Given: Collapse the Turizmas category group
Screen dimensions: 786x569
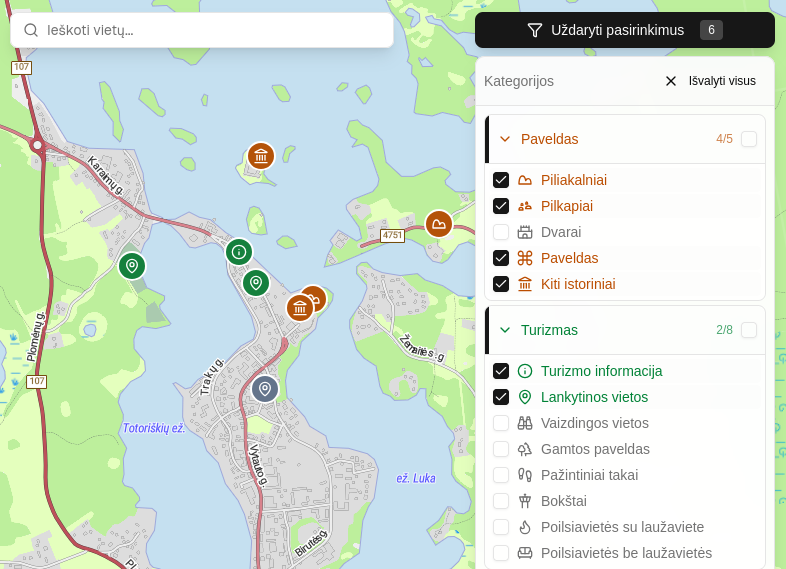Looking at the screenshot, I should 505,330.
